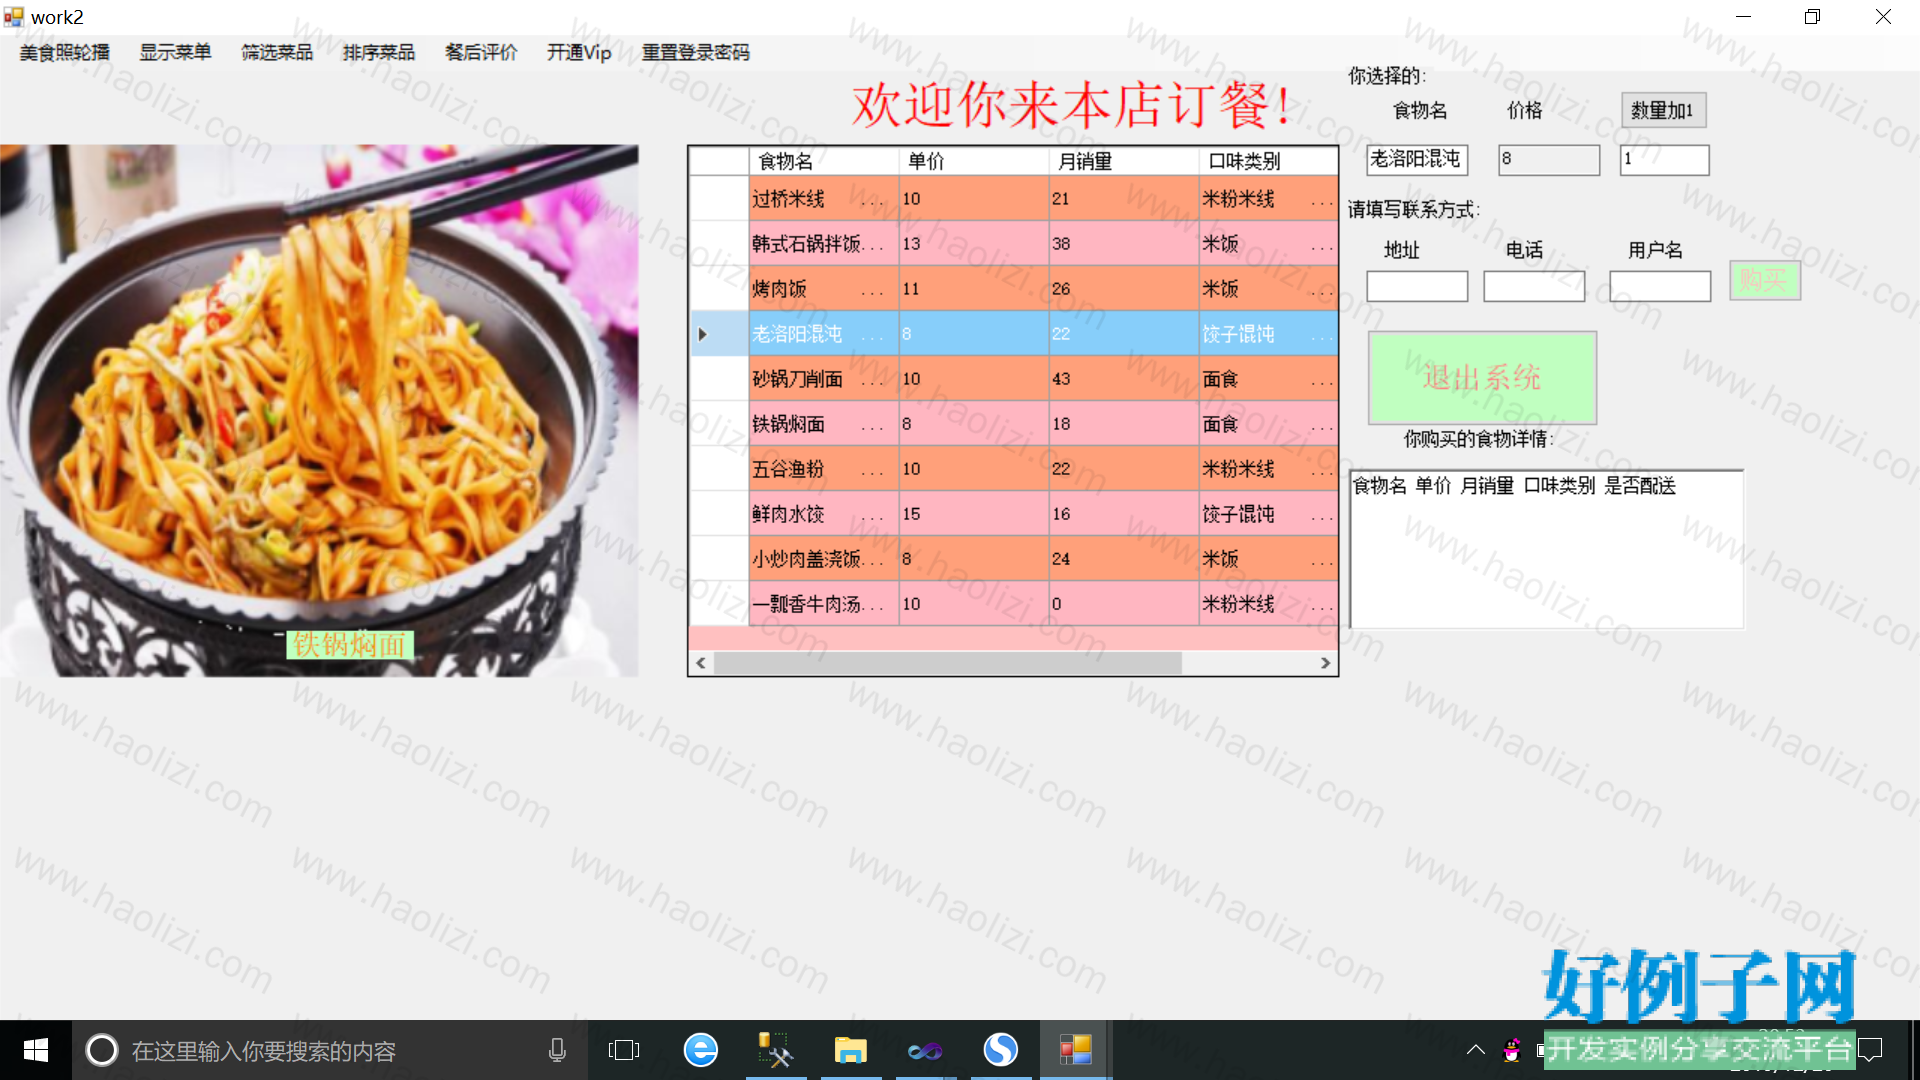
Task: Click the monthly sales cell showing 43
Action: (1124, 379)
